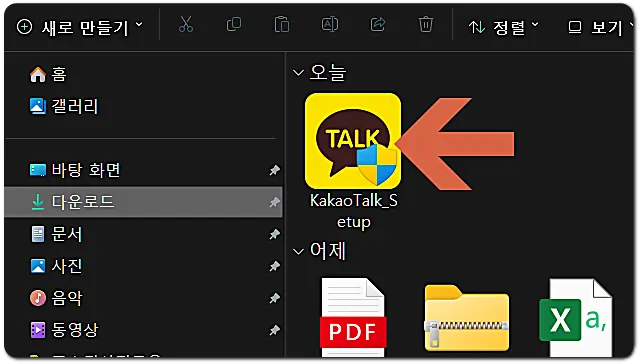Click the pin icon beside 다운로드
This screenshot has height=364, width=639.
[x=275, y=202]
